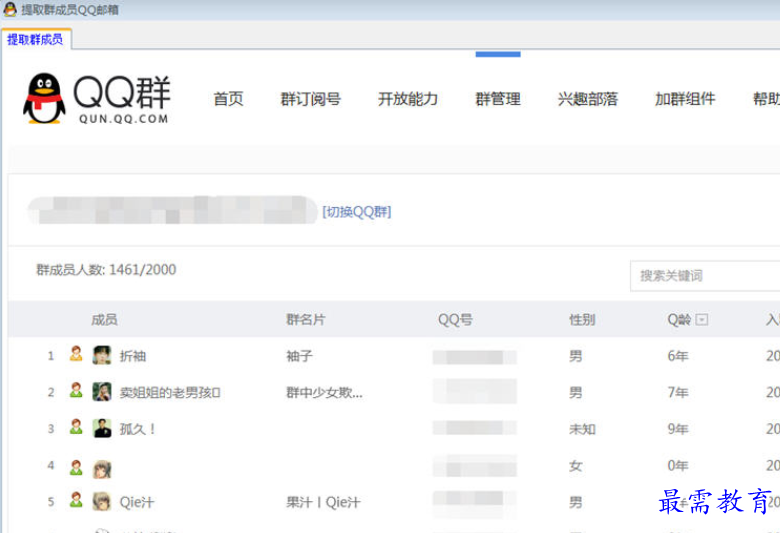Select member name 折袖
The width and height of the screenshot is (780, 533).
tap(133, 356)
